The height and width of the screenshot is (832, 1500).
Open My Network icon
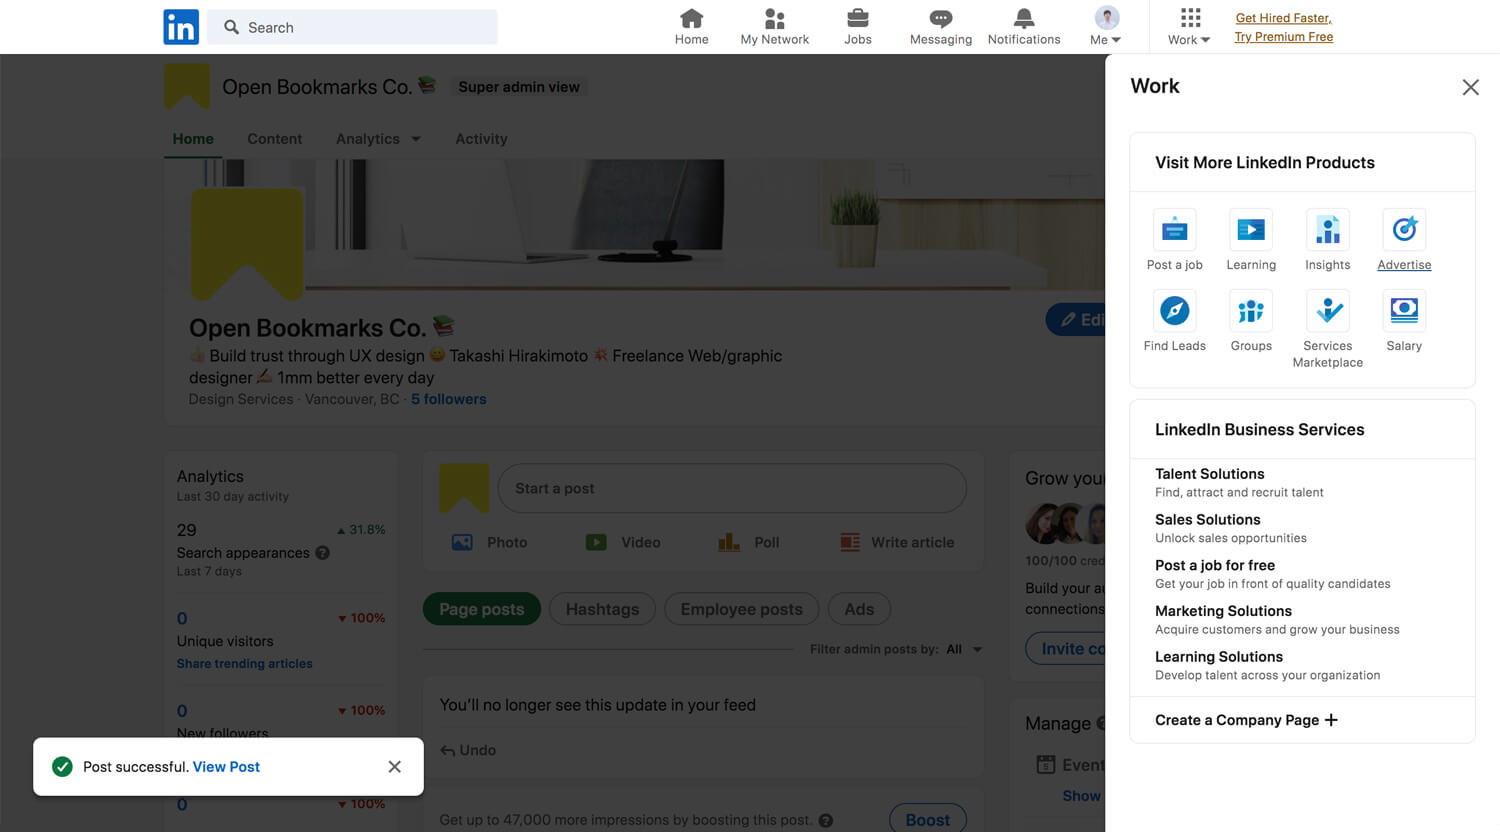pyautogui.click(x=774, y=27)
